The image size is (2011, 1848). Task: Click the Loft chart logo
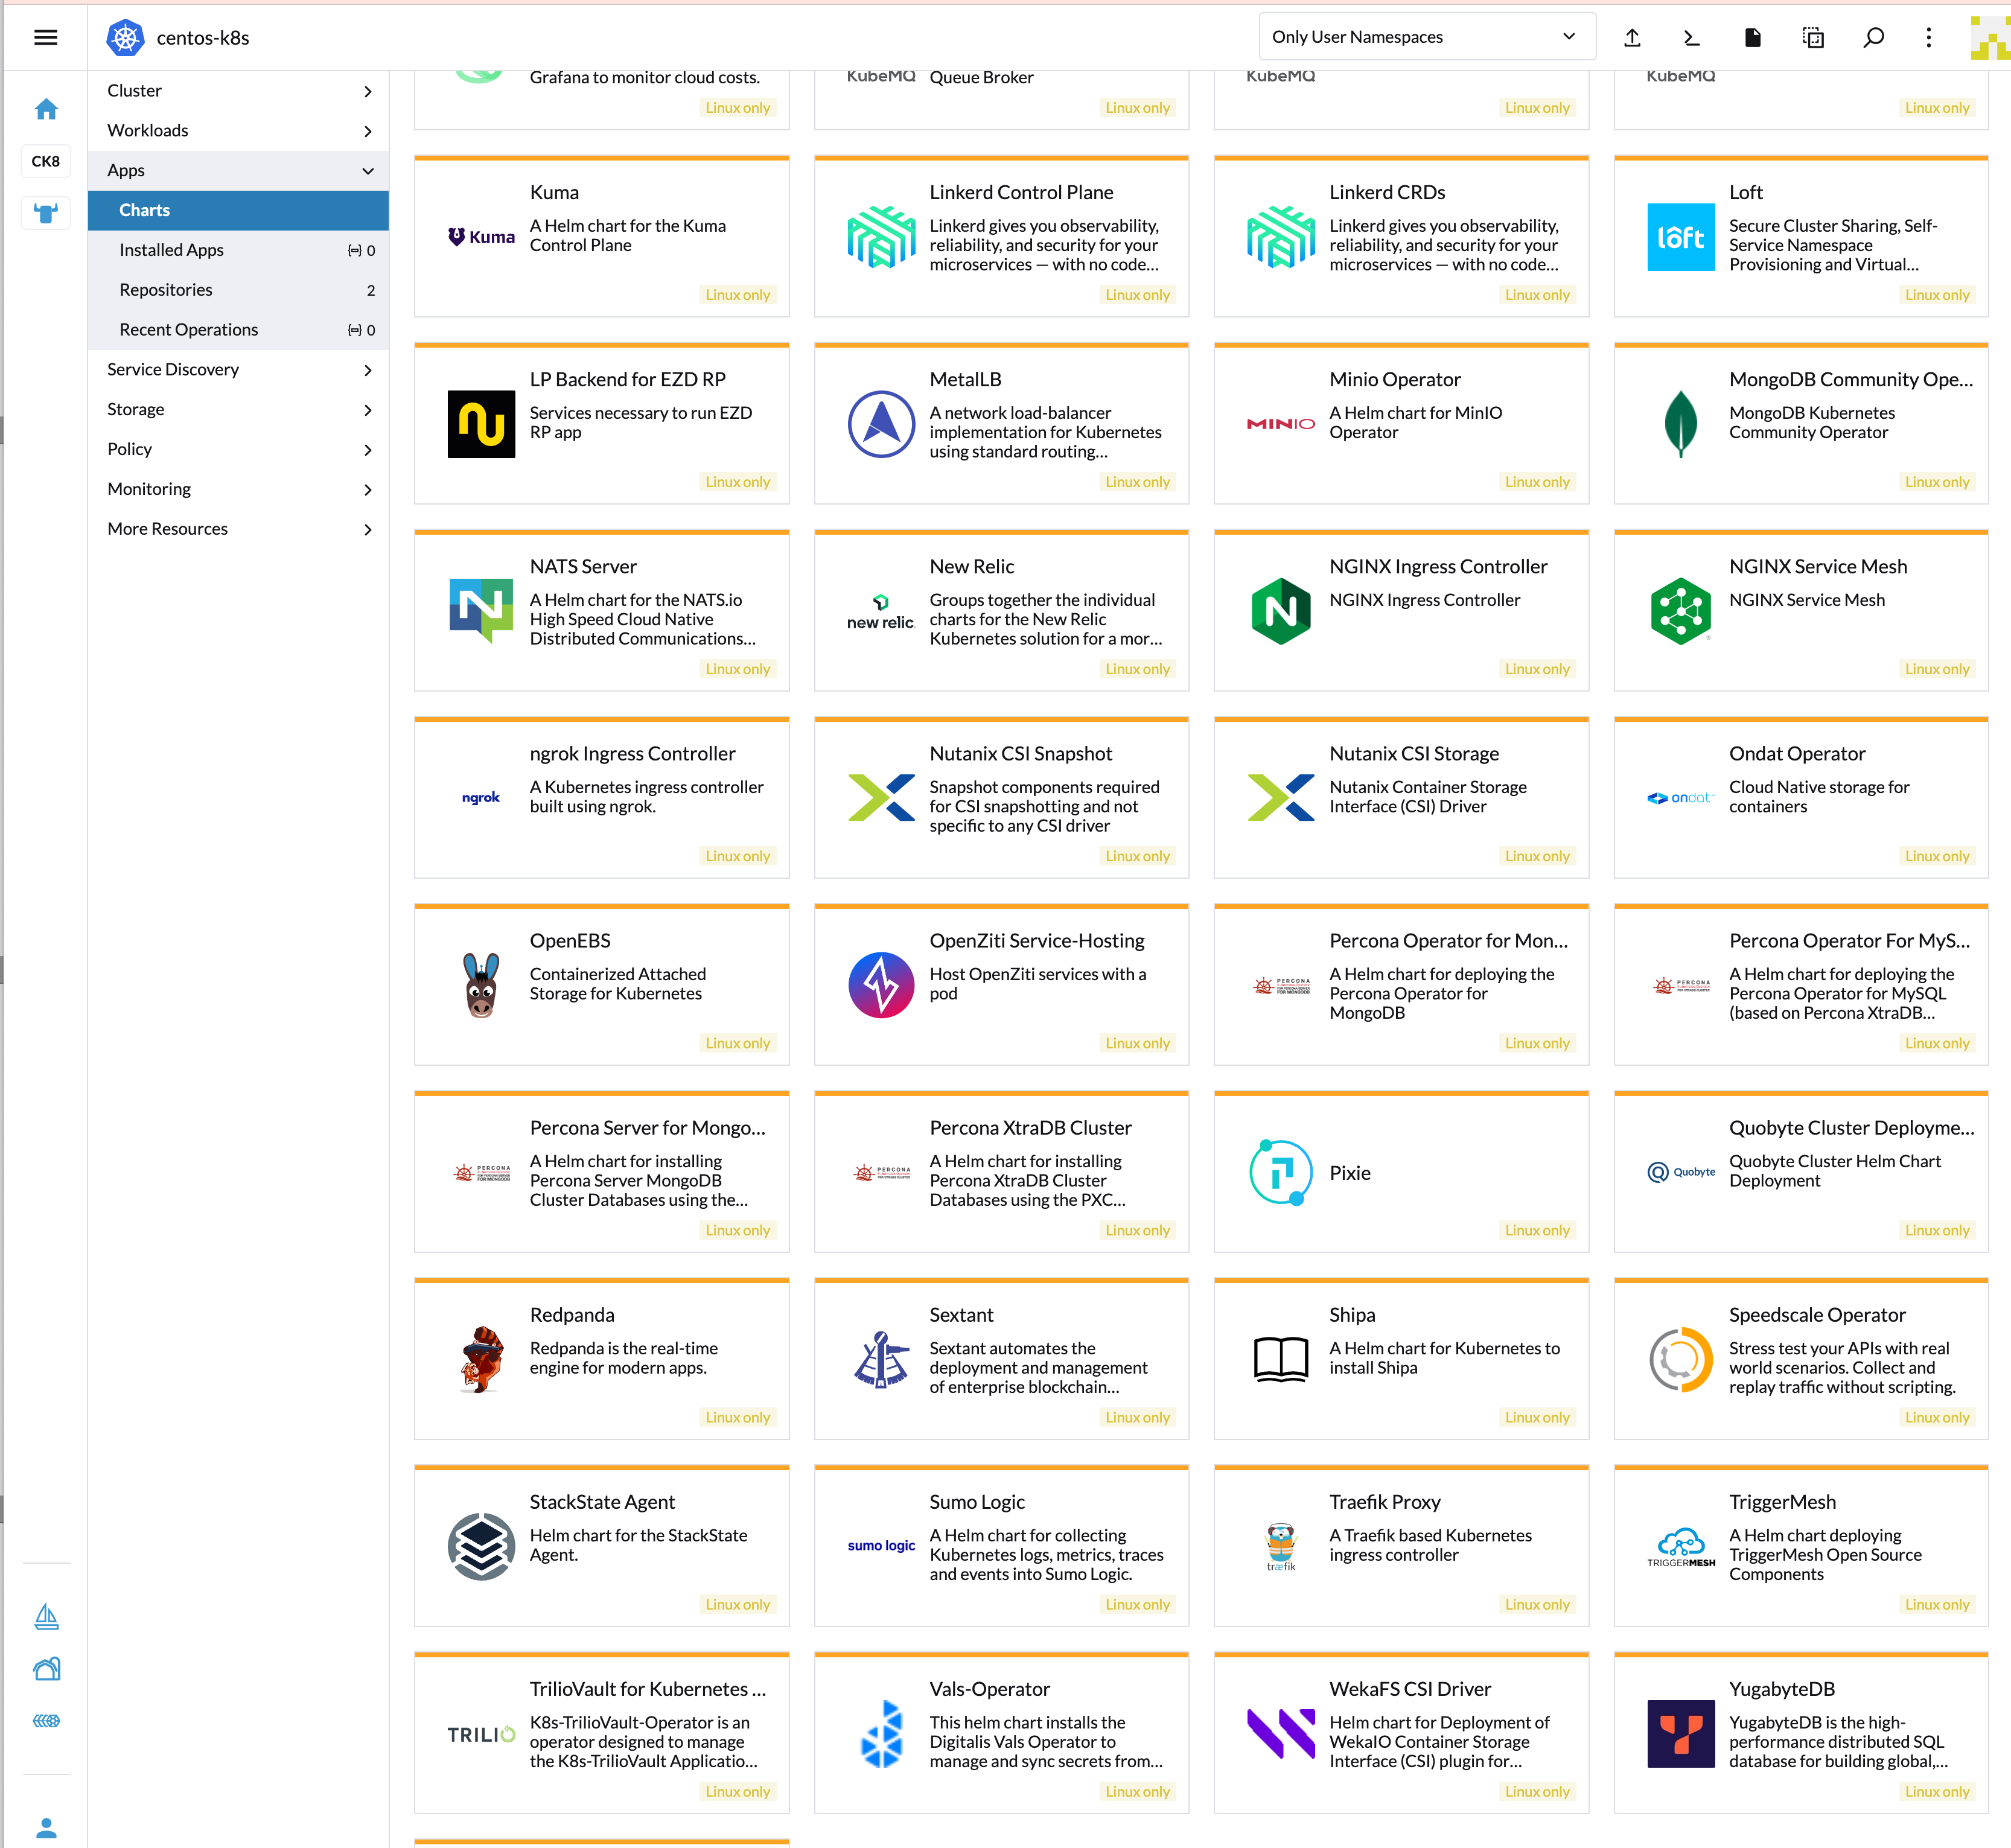click(1681, 237)
